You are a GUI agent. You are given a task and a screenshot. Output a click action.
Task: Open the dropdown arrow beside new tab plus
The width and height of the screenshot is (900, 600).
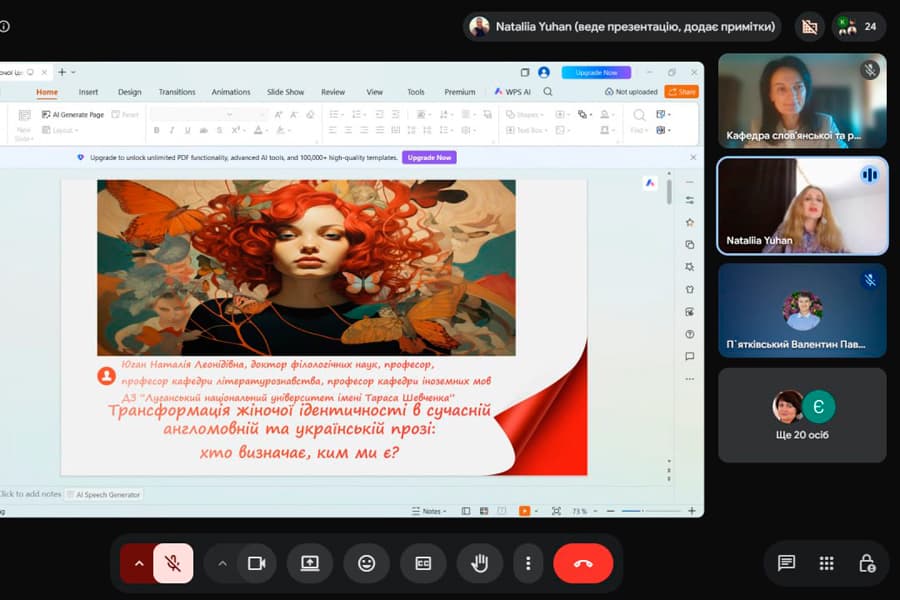pos(73,72)
